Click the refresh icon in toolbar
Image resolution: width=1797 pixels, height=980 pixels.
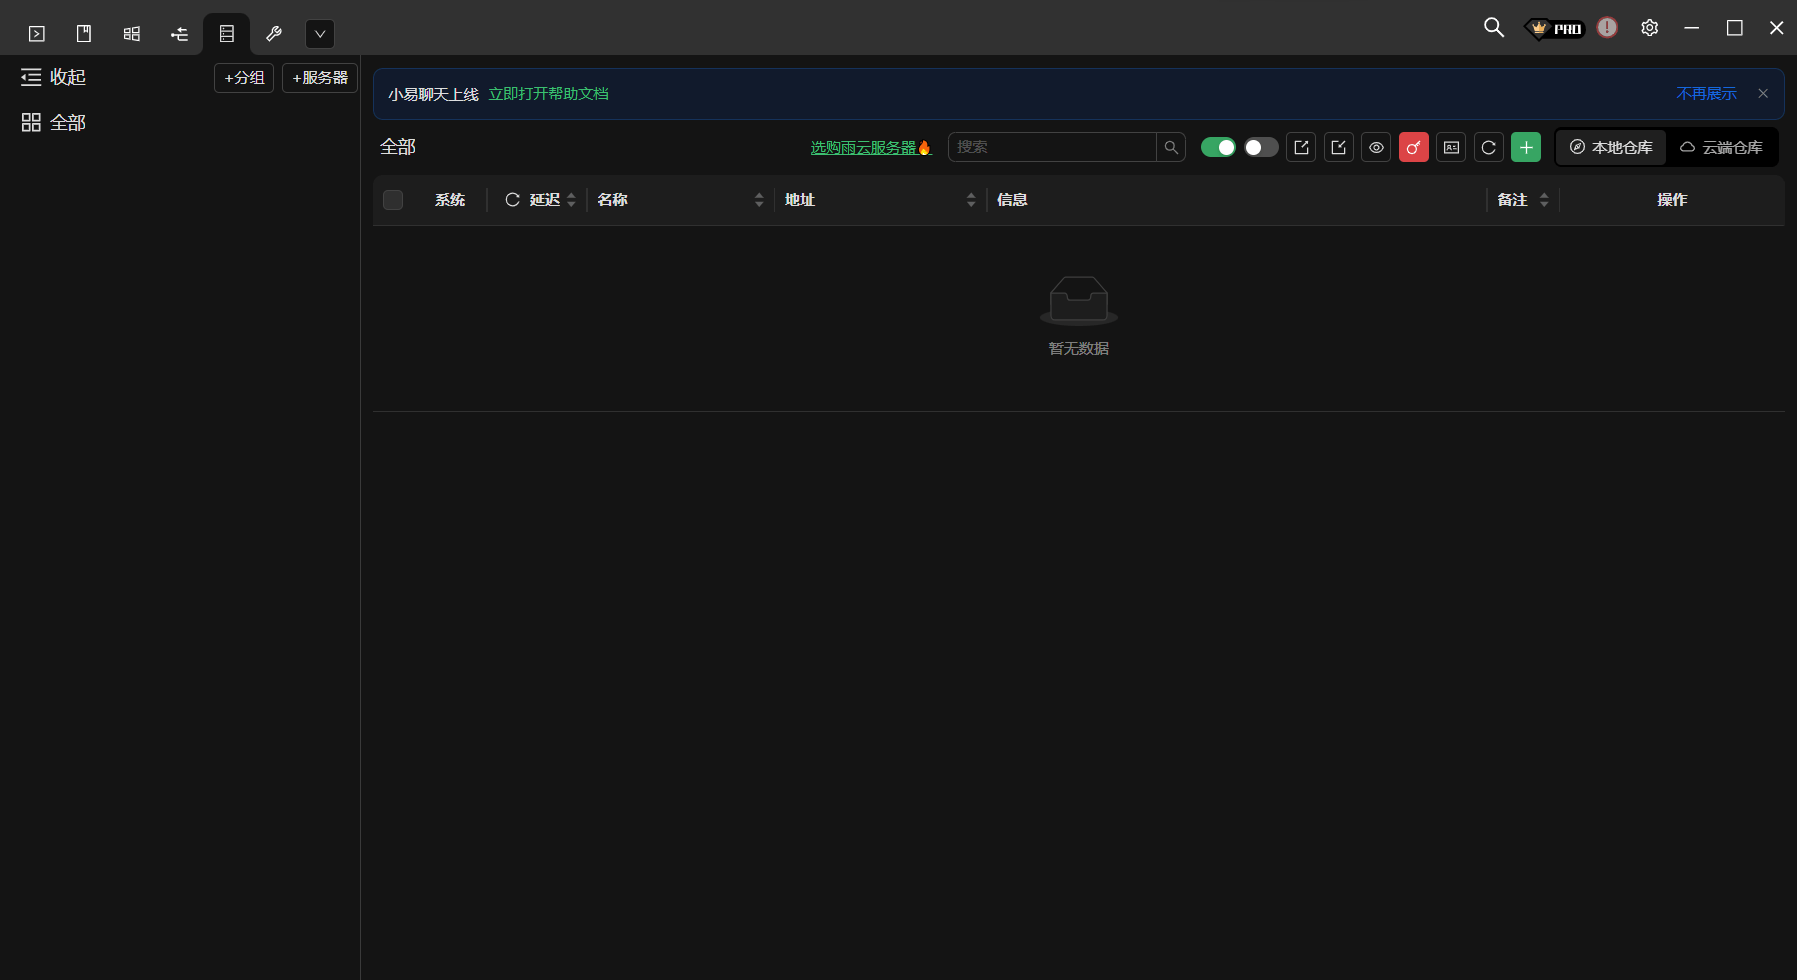coord(1488,148)
